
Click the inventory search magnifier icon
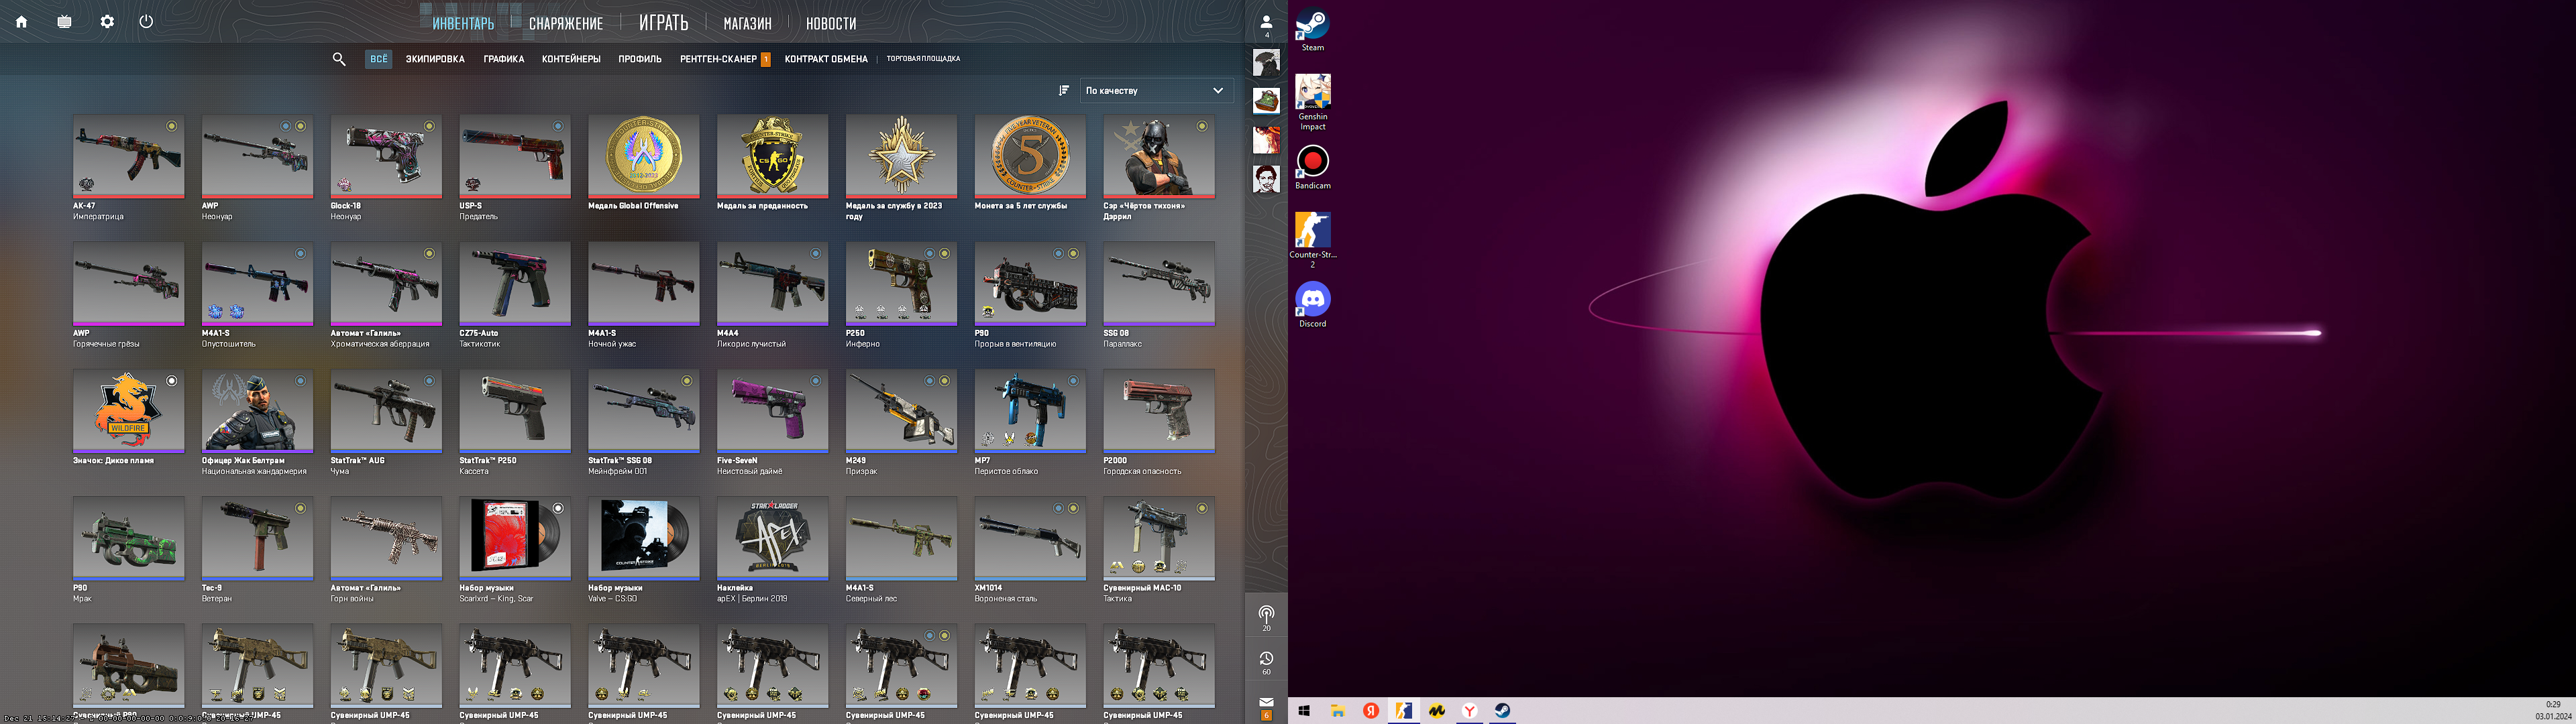click(x=339, y=60)
